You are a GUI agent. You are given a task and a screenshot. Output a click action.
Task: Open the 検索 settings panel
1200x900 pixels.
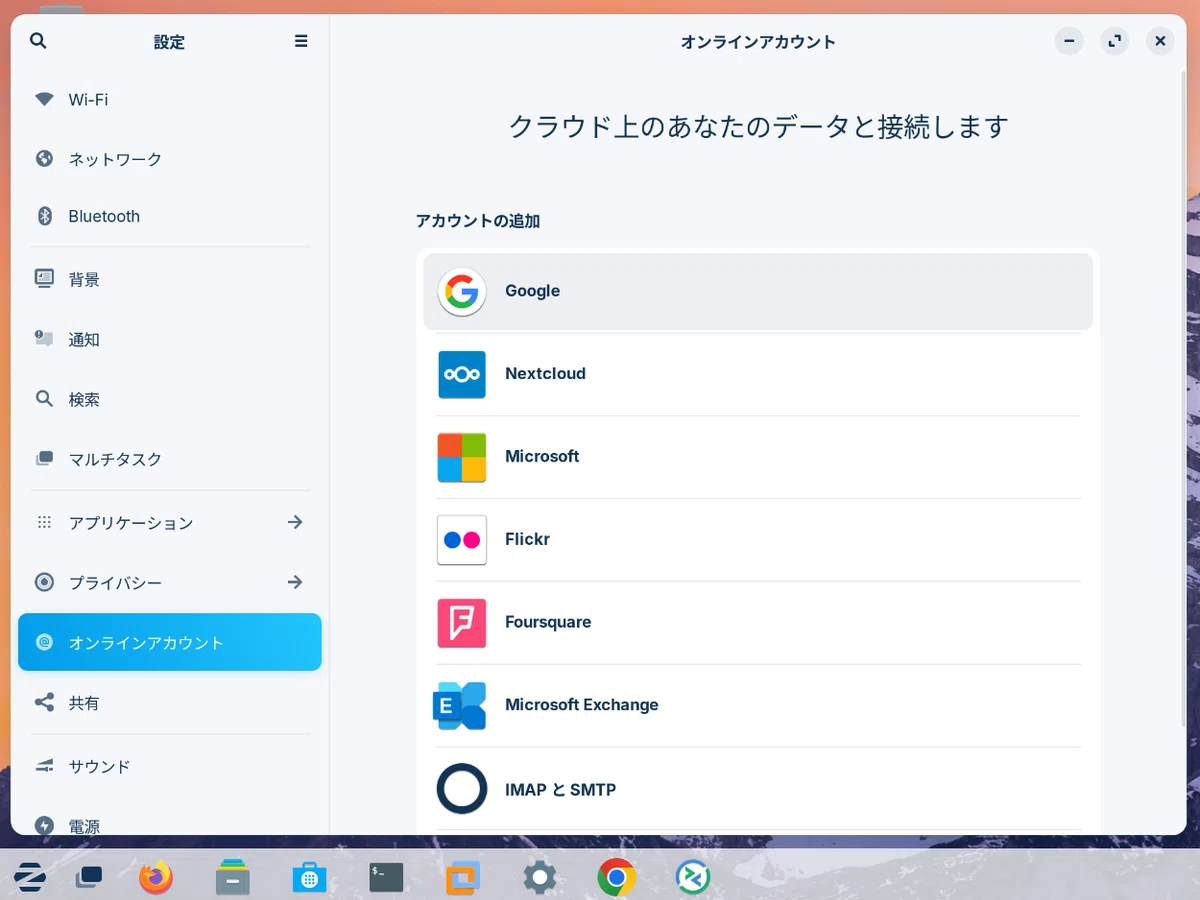coord(170,399)
